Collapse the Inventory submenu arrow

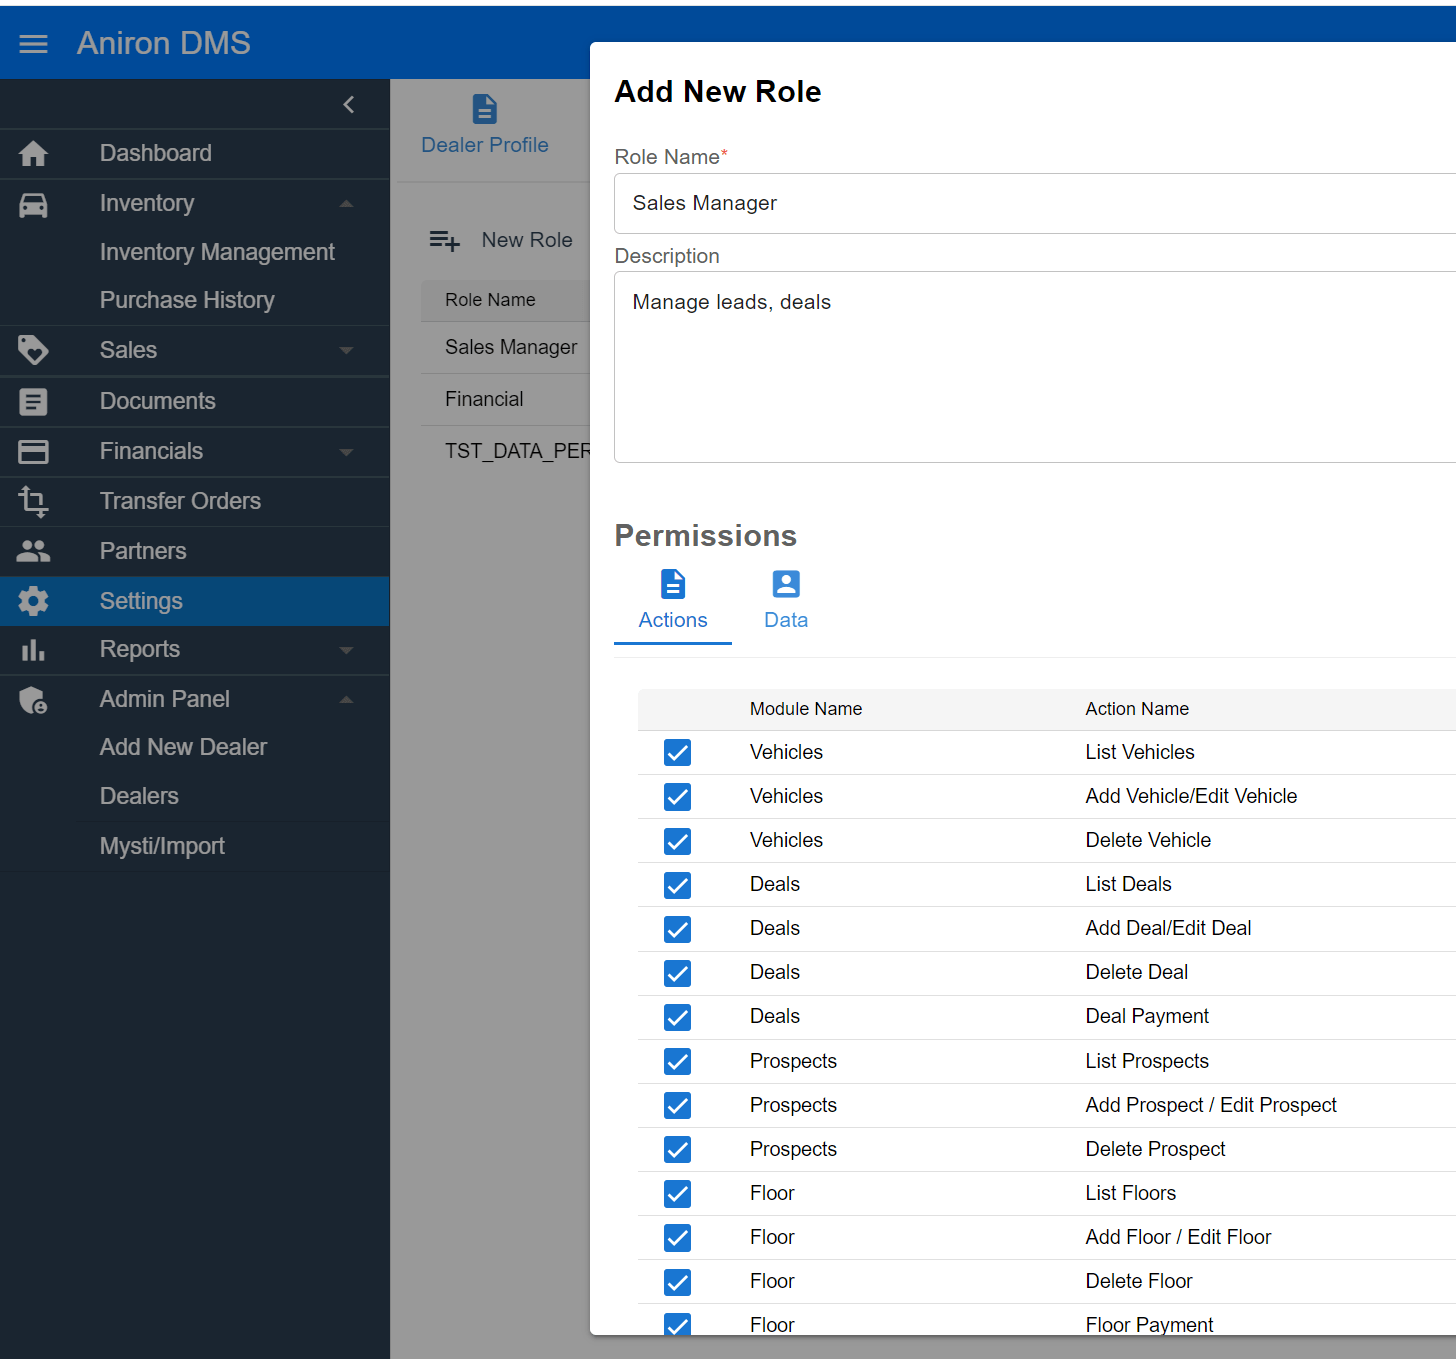point(346,204)
